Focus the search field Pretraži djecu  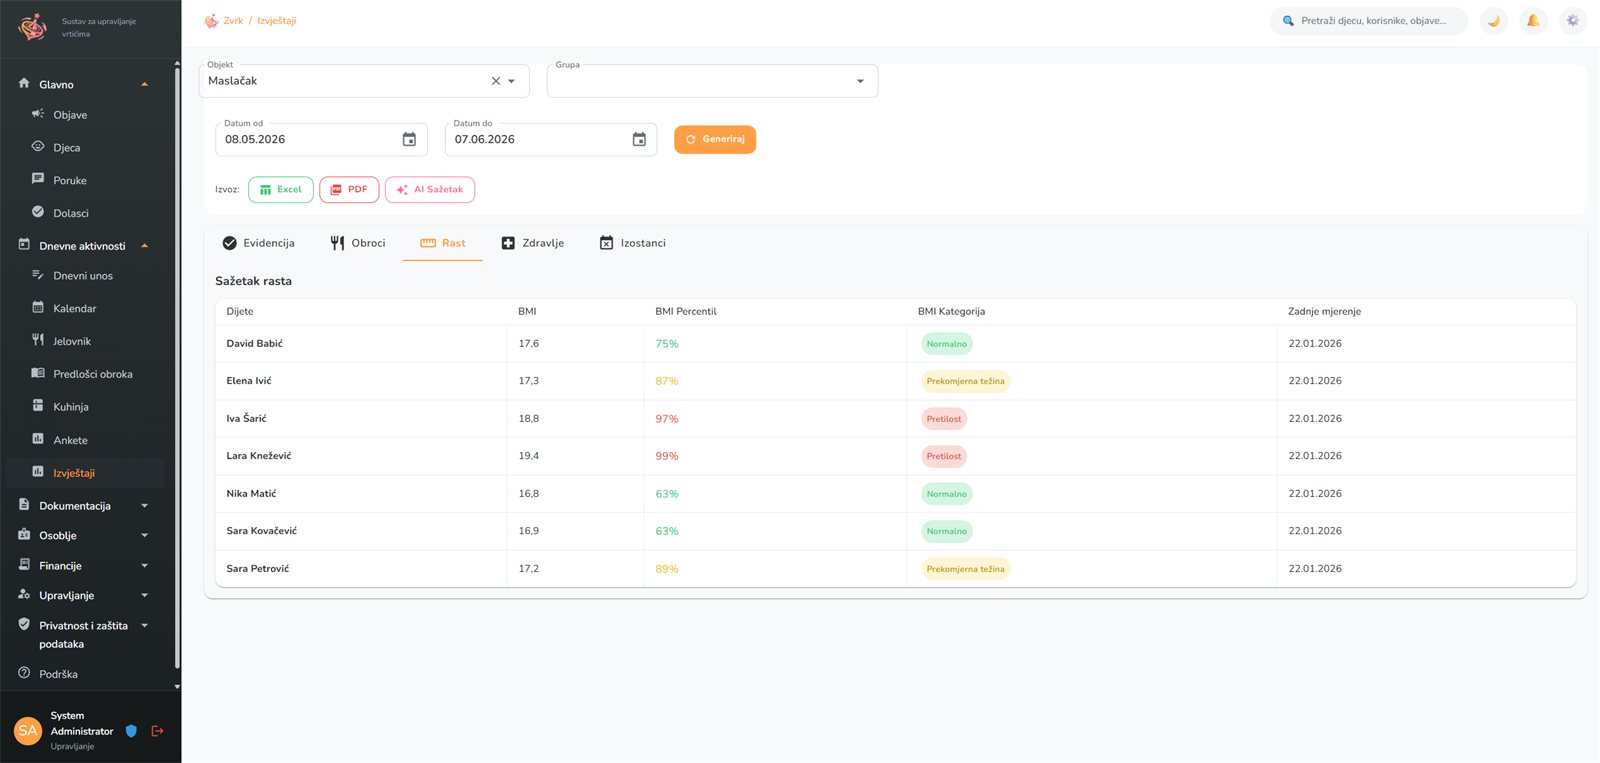tap(1369, 21)
